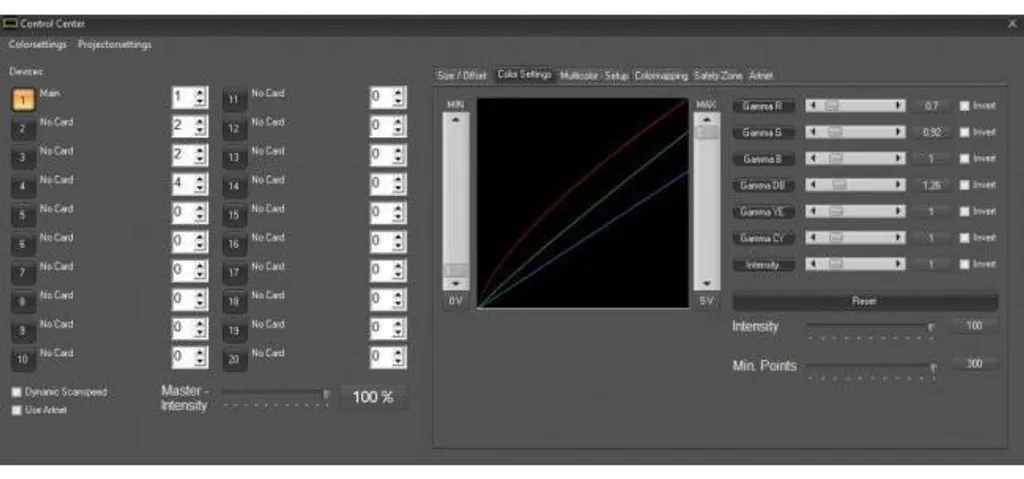Open the Colorsettings menu
Viewport: 1024px width, 479px height.
point(38,44)
